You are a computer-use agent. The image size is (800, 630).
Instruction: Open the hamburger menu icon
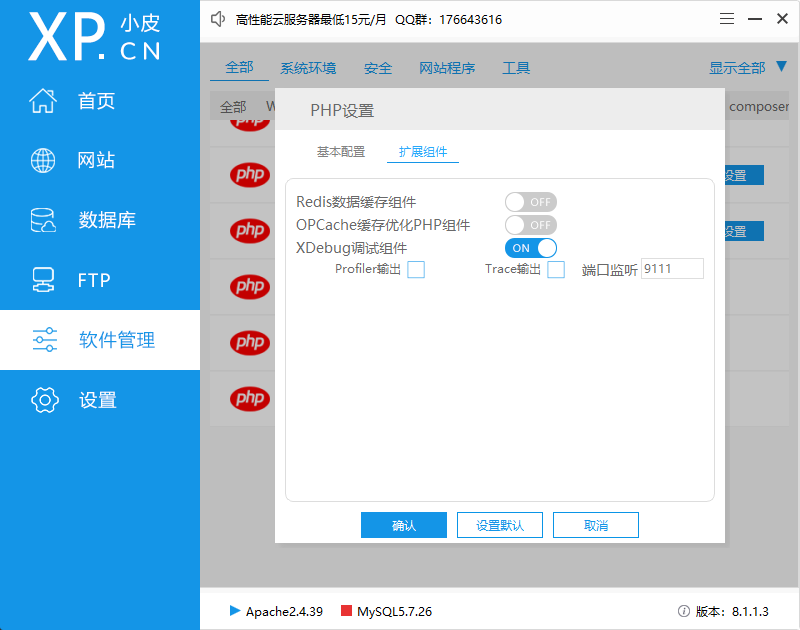coord(728,19)
